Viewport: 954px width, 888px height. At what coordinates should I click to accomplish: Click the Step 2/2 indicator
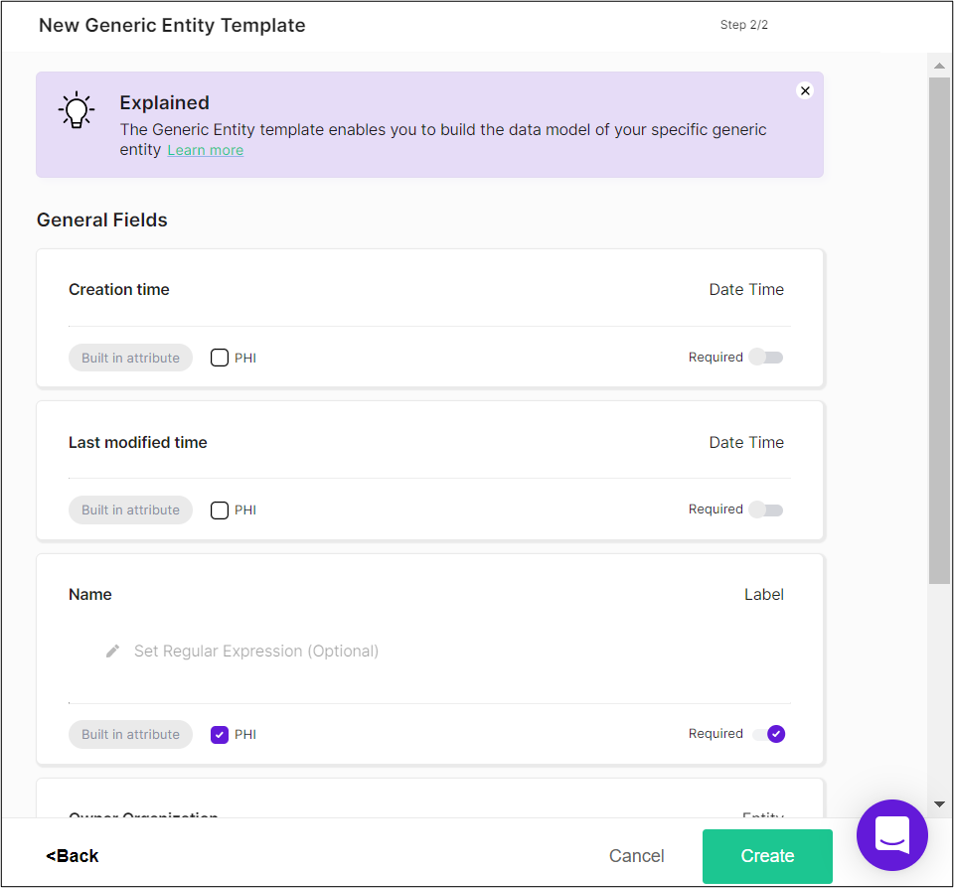pyautogui.click(x=743, y=25)
